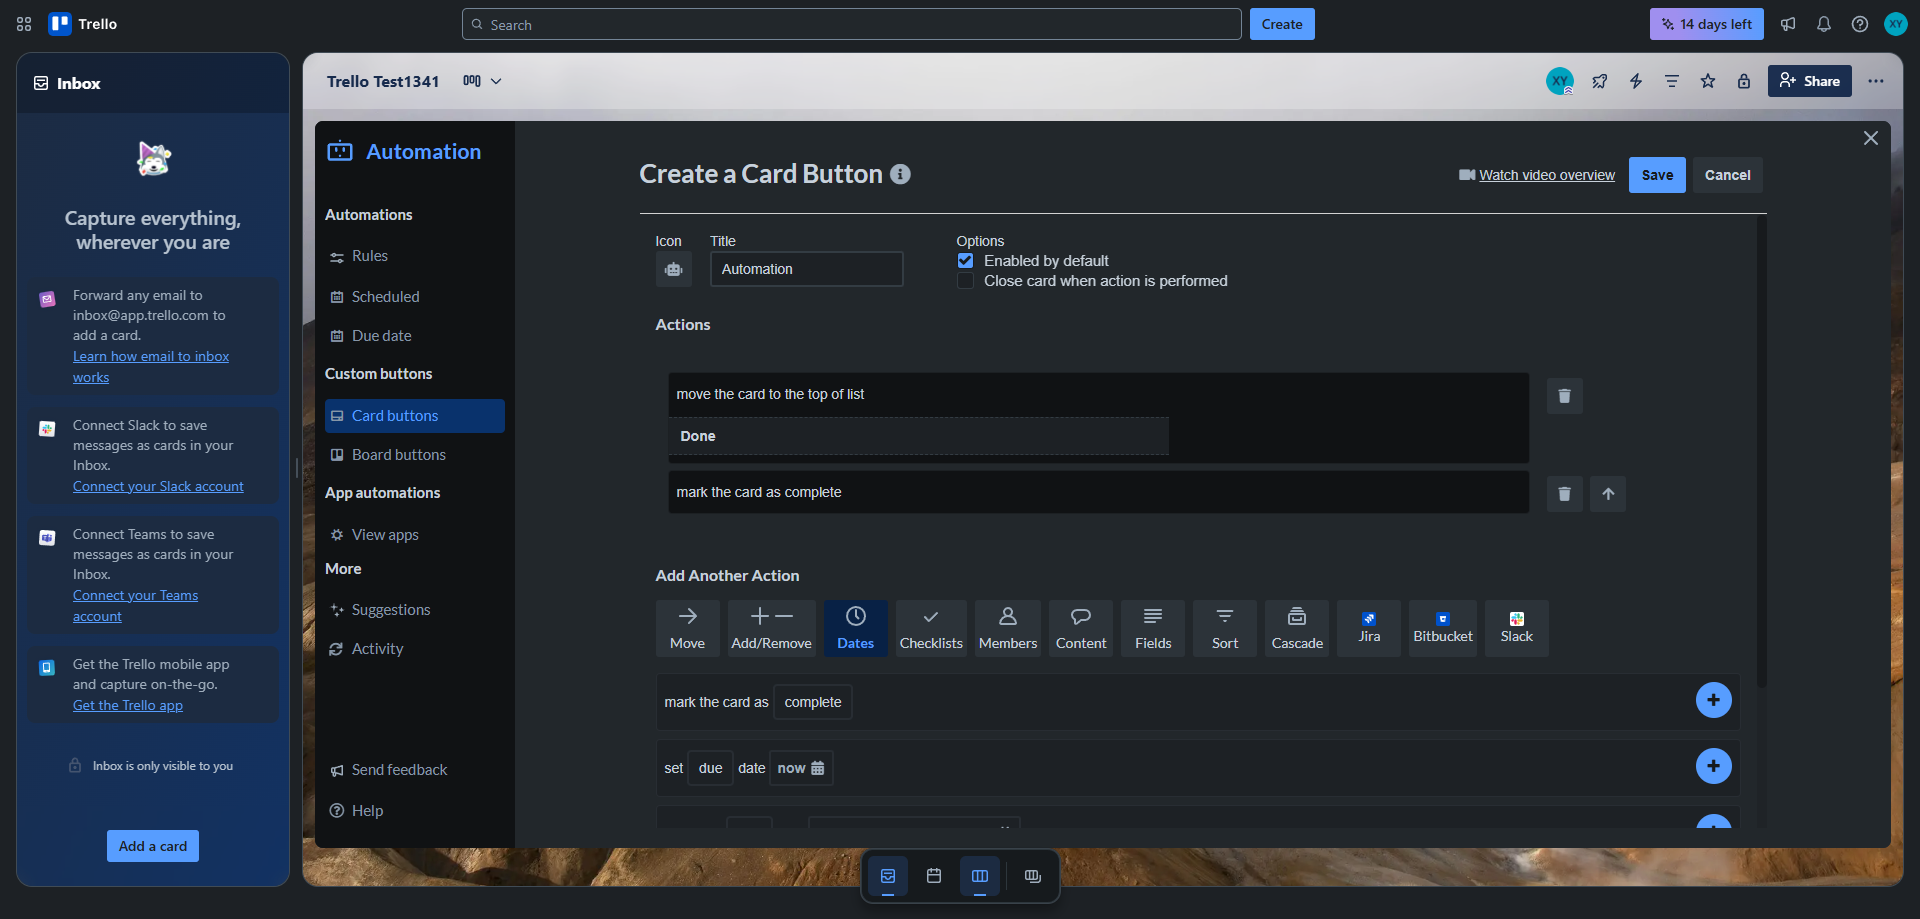Toggle the Planner calendar in bottom bar
This screenshot has height=919, width=1920.
934,876
